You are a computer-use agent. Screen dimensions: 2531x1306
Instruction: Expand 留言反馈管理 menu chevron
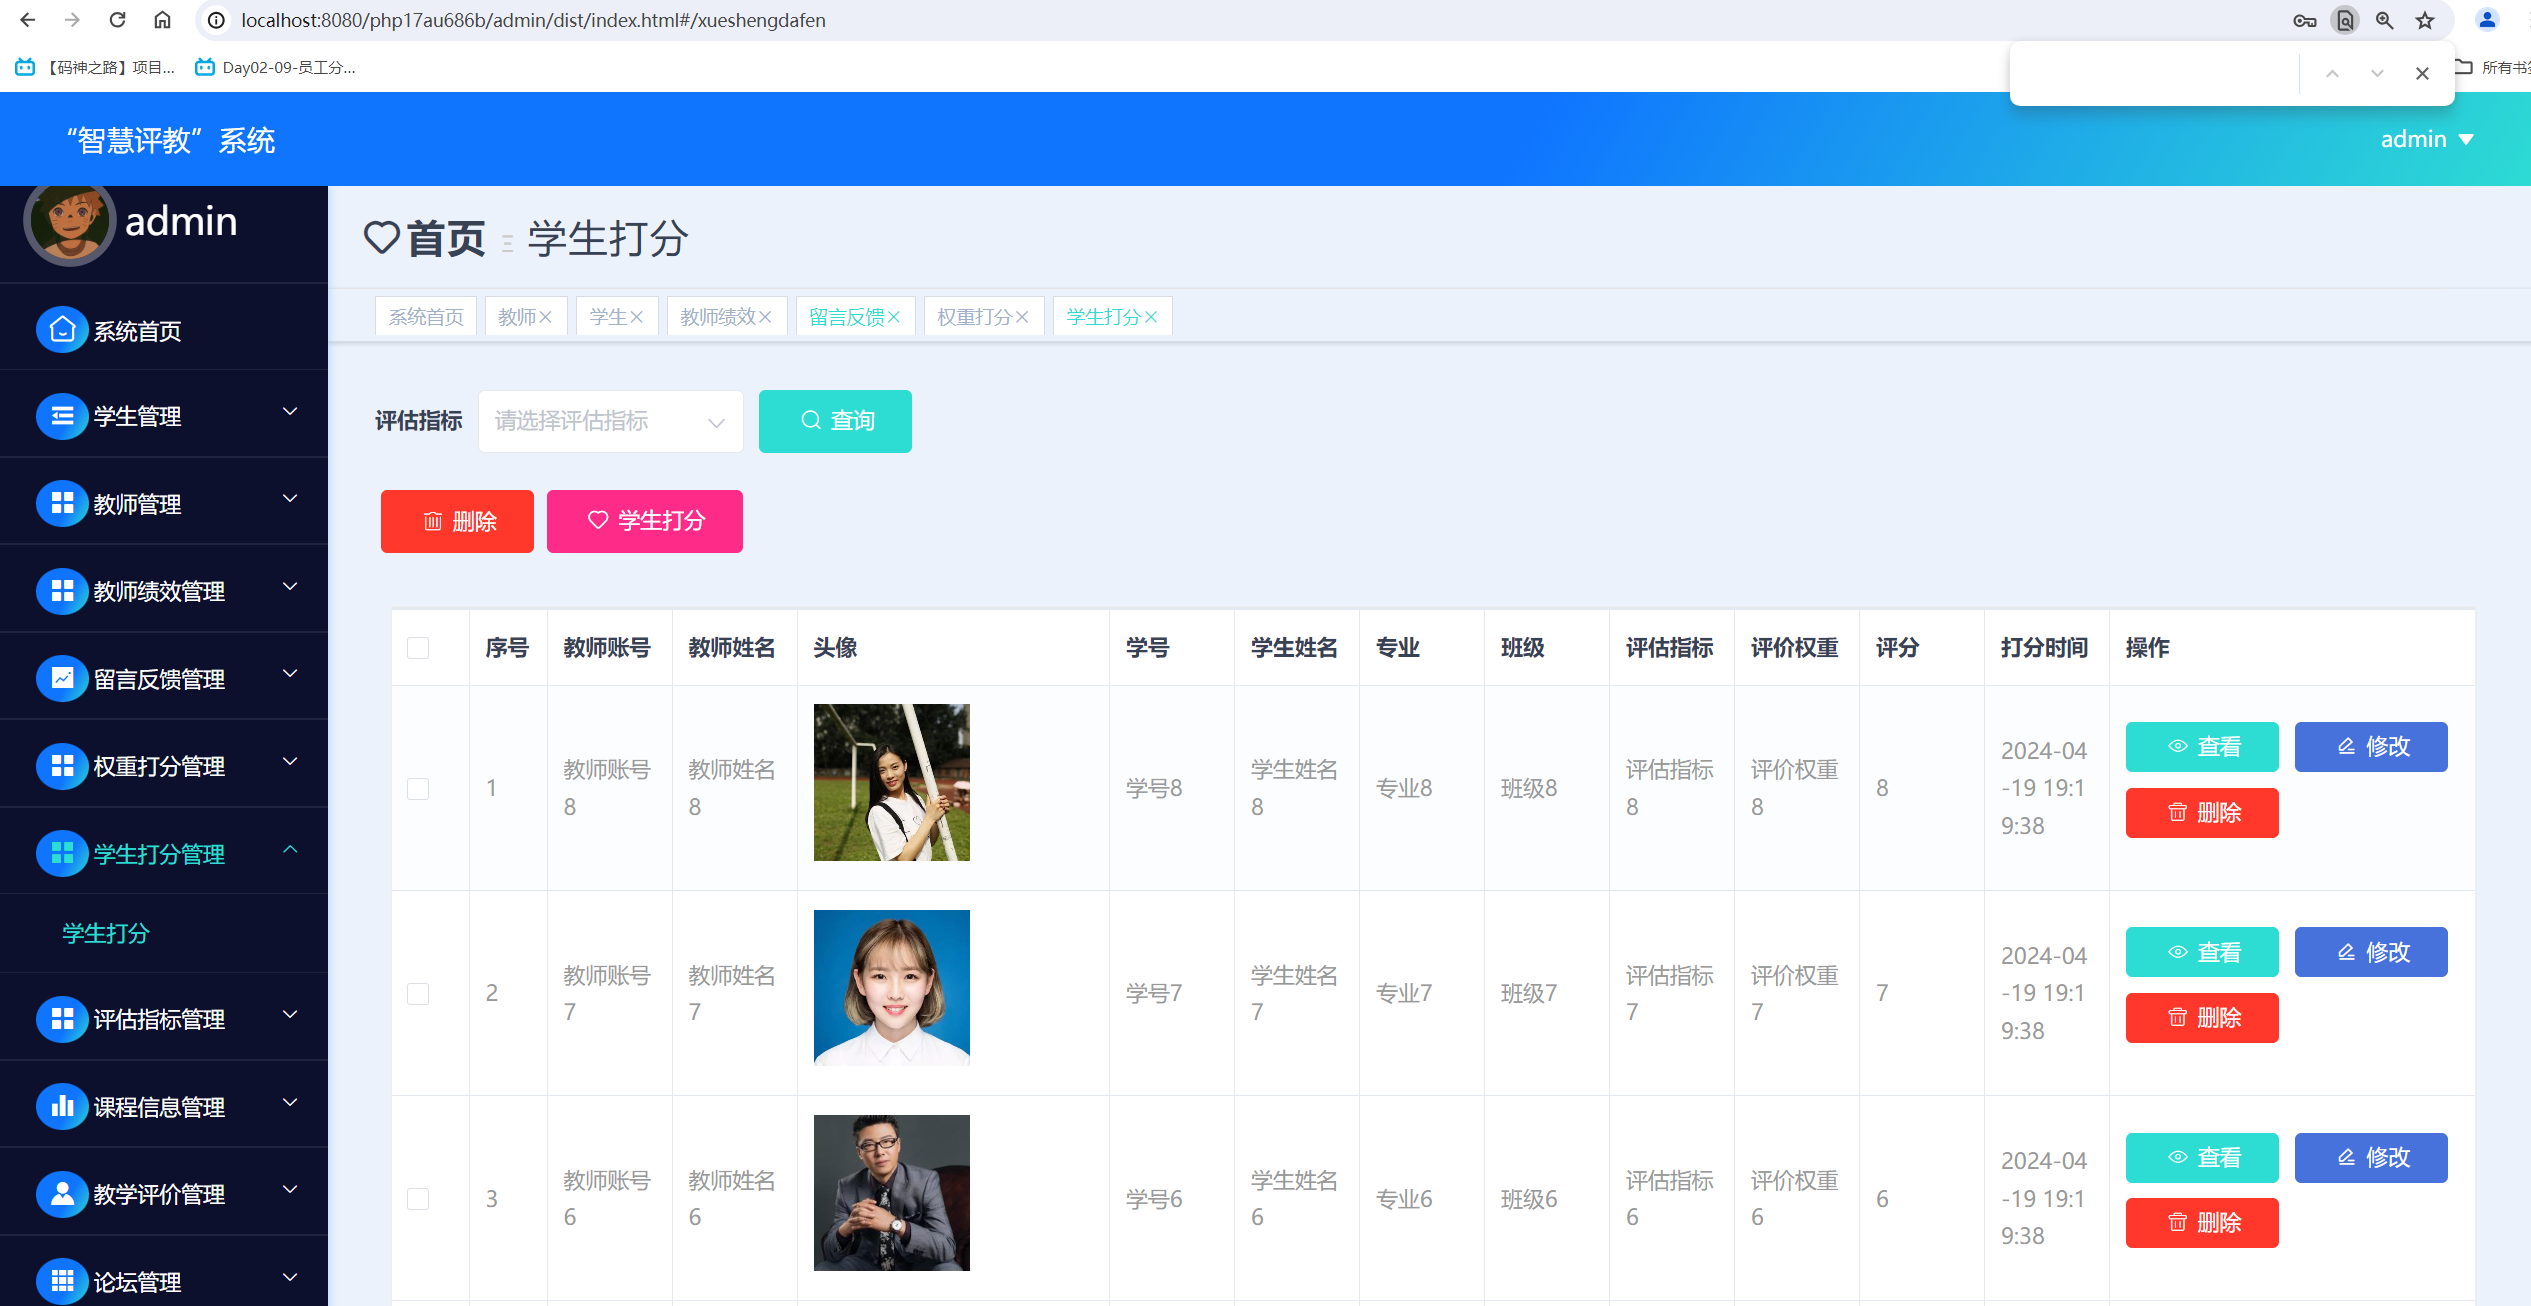click(x=290, y=674)
